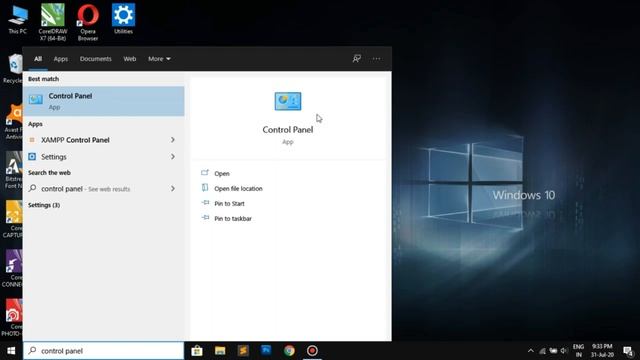This screenshot has height=360, width=640.
Task: Select the CorelDRAW X7 desktop shortcut
Action: pyautogui.click(x=53, y=22)
